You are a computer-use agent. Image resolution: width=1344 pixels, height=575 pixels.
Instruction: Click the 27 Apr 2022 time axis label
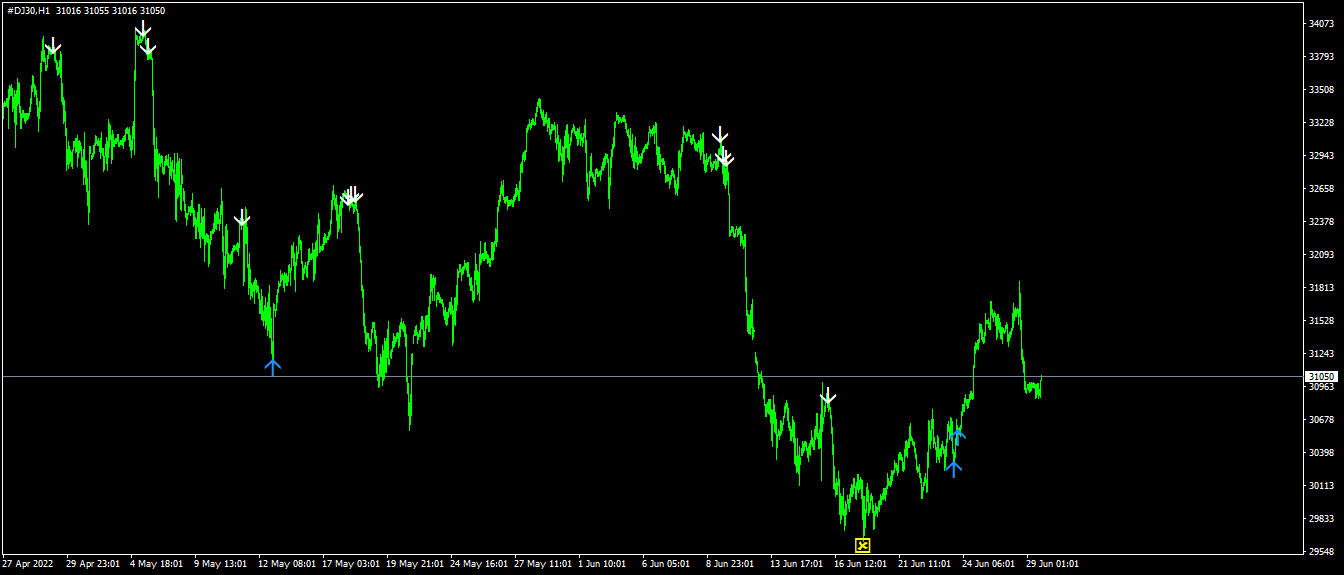[x=27, y=563]
